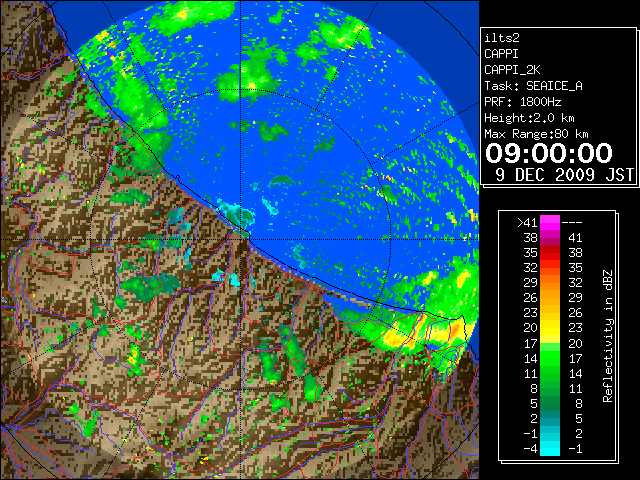Image resolution: width=640 pixels, height=480 pixels.
Task: Click the magenta >41 dBZ legend swatch
Action: point(550,222)
